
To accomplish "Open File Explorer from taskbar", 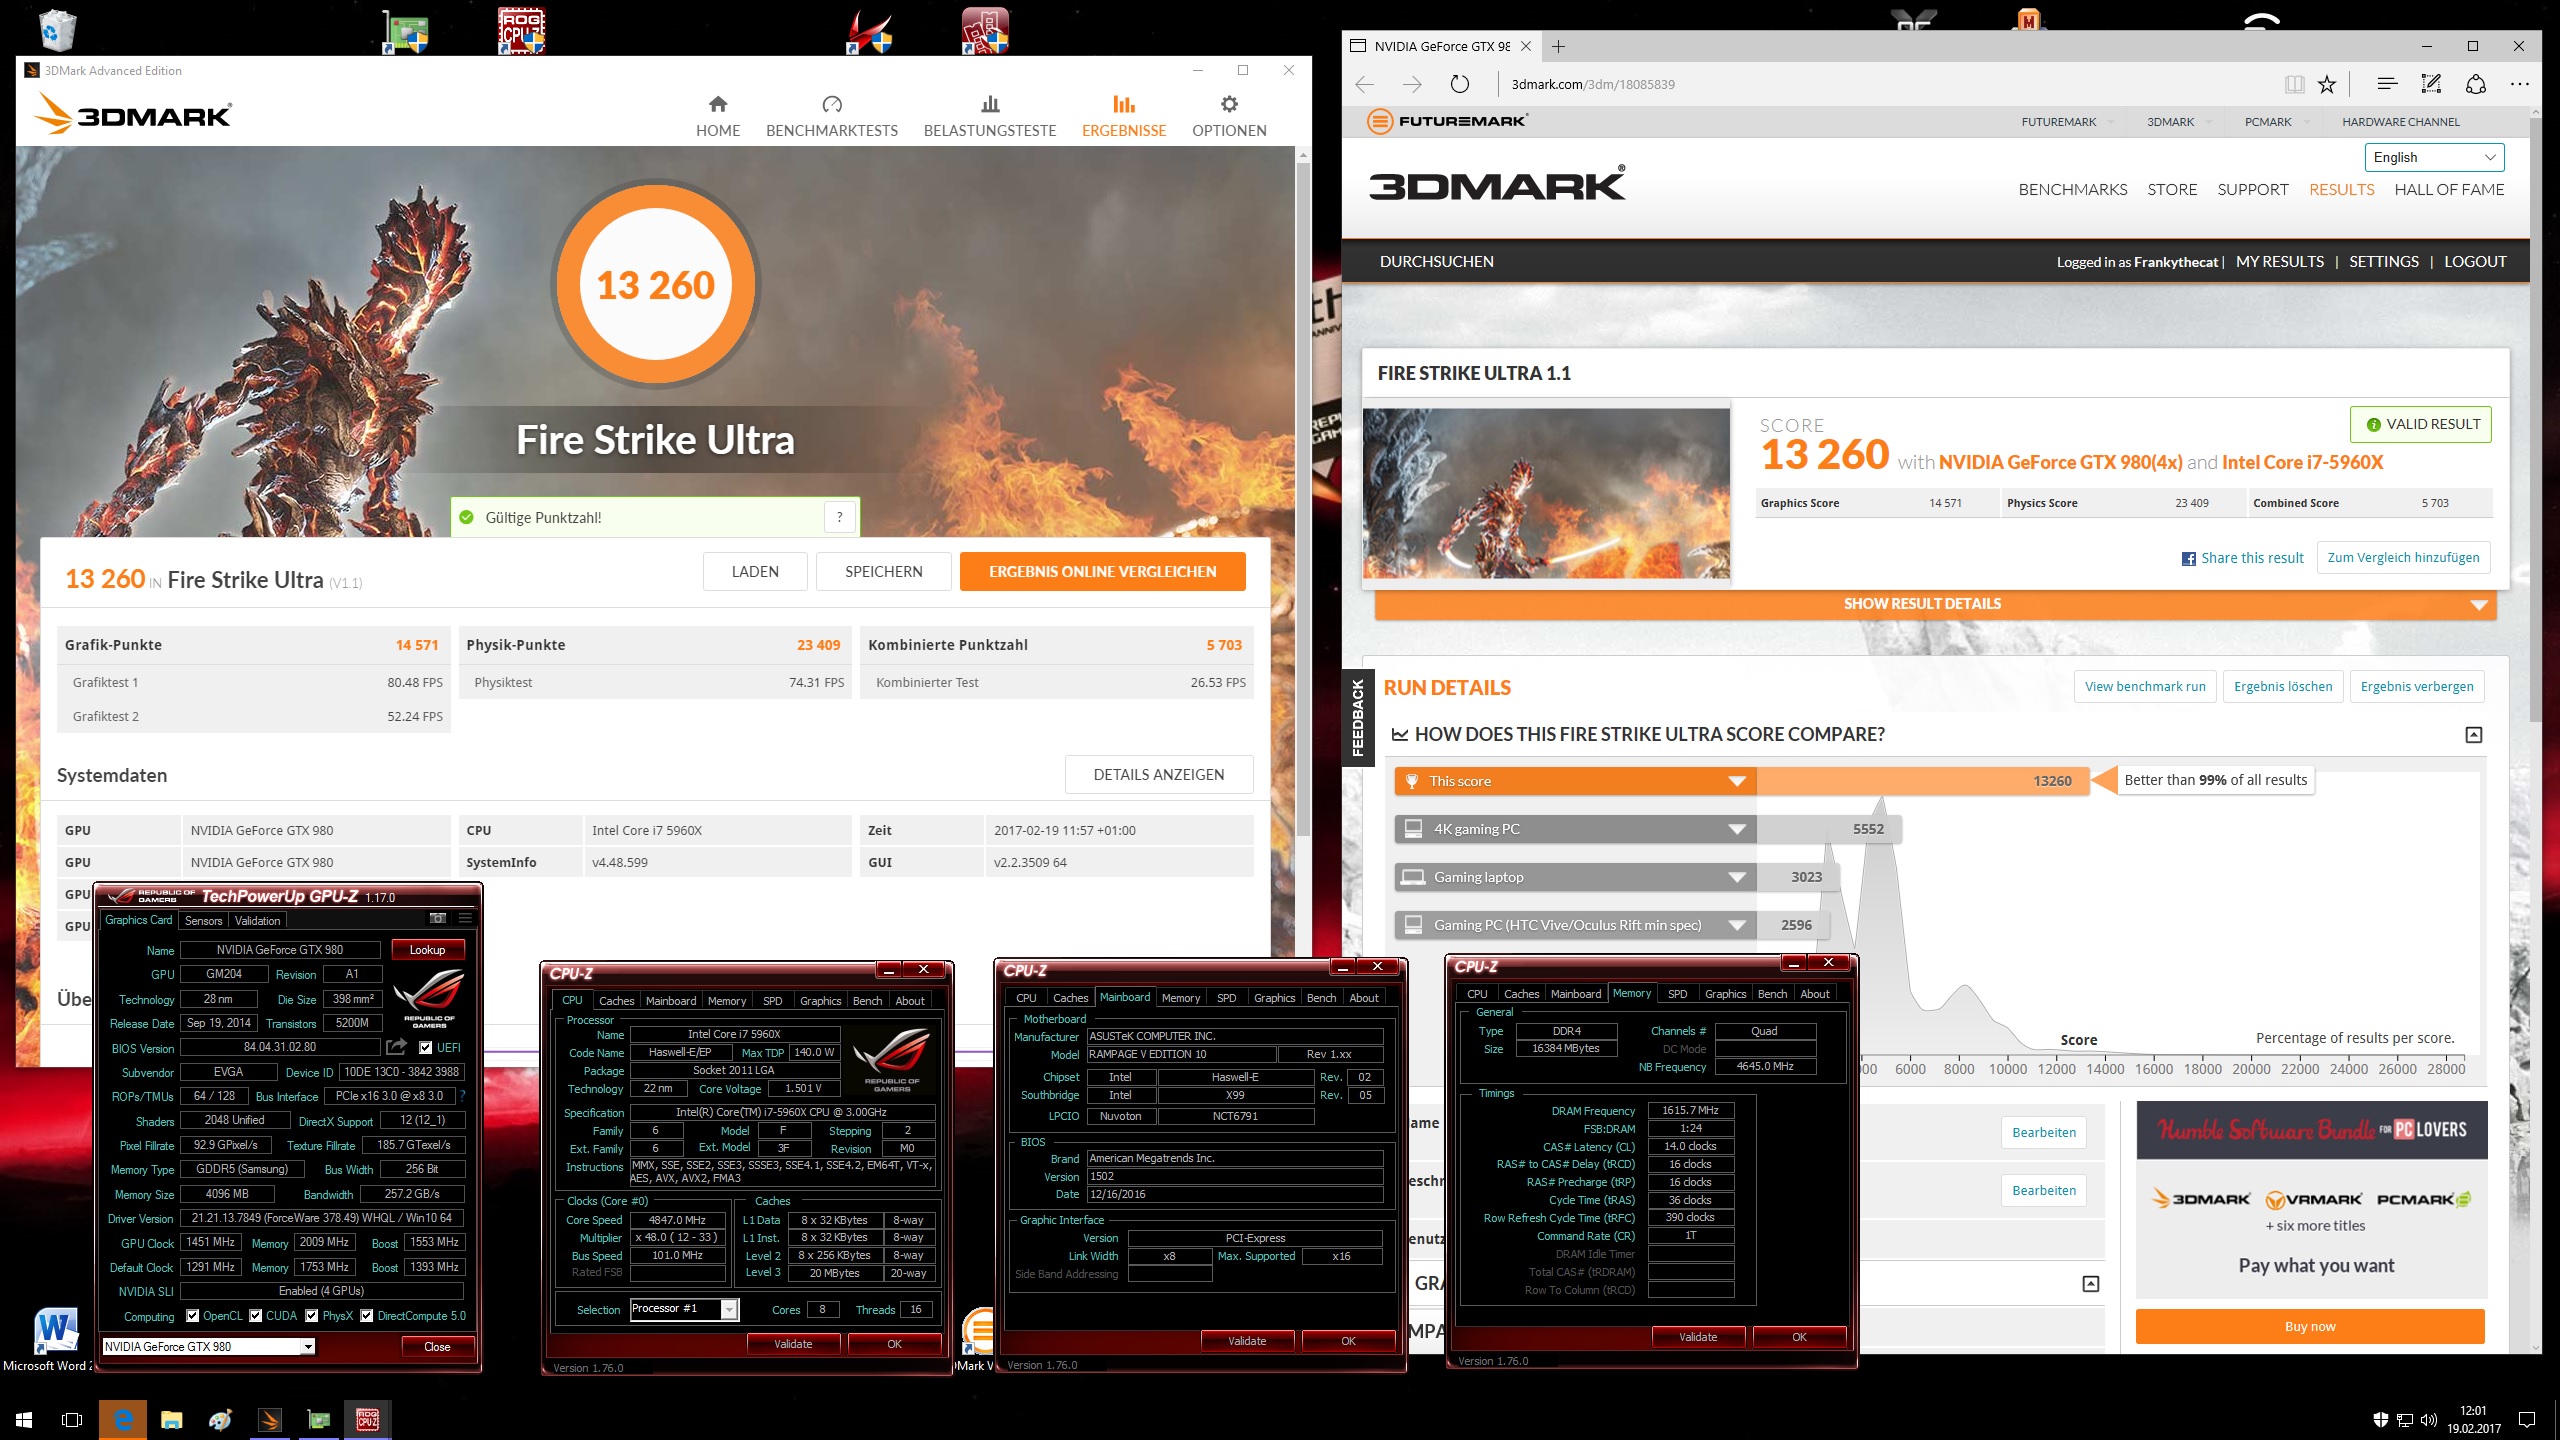I will 172,1419.
